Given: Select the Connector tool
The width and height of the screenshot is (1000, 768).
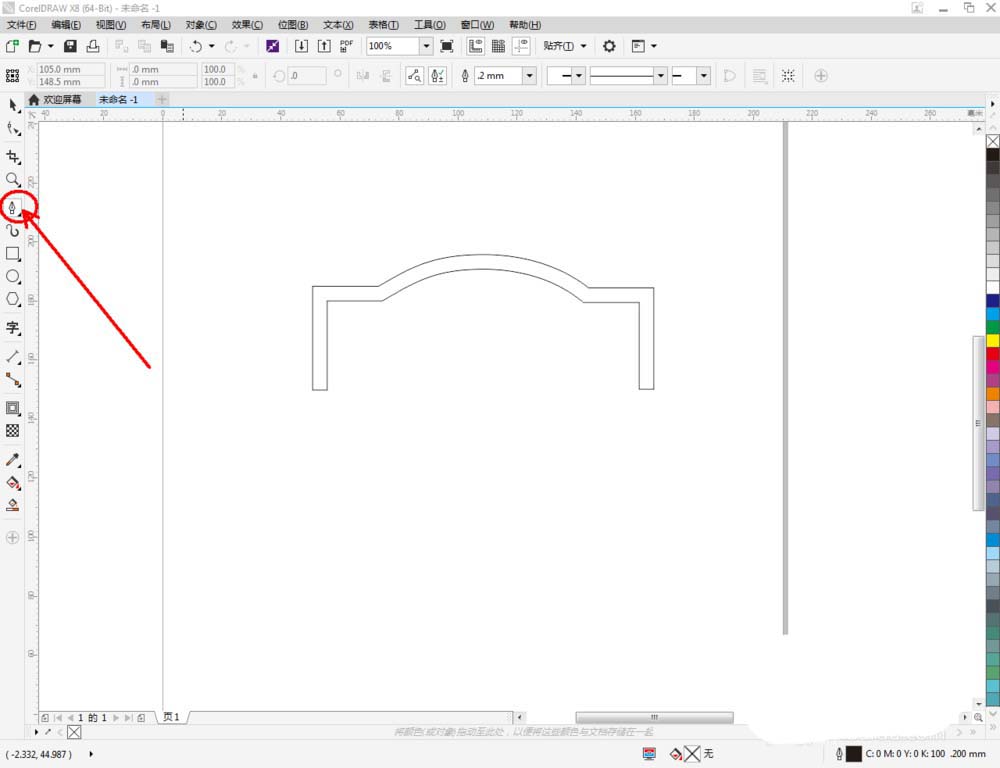Looking at the screenshot, I should point(13,380).
